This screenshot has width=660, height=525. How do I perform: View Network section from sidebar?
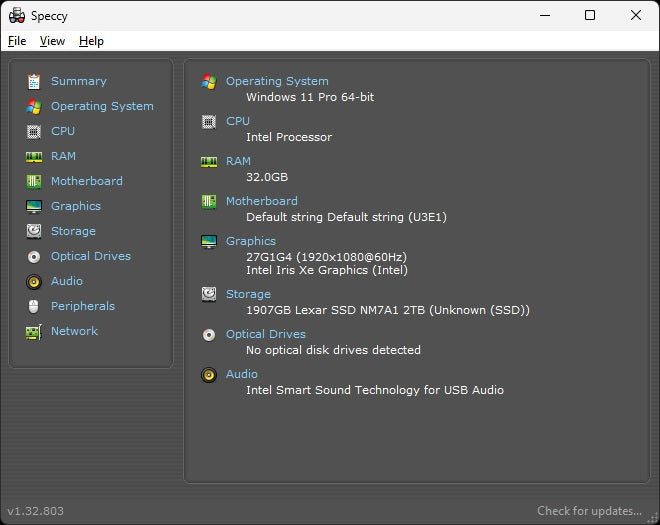point(75,331)
